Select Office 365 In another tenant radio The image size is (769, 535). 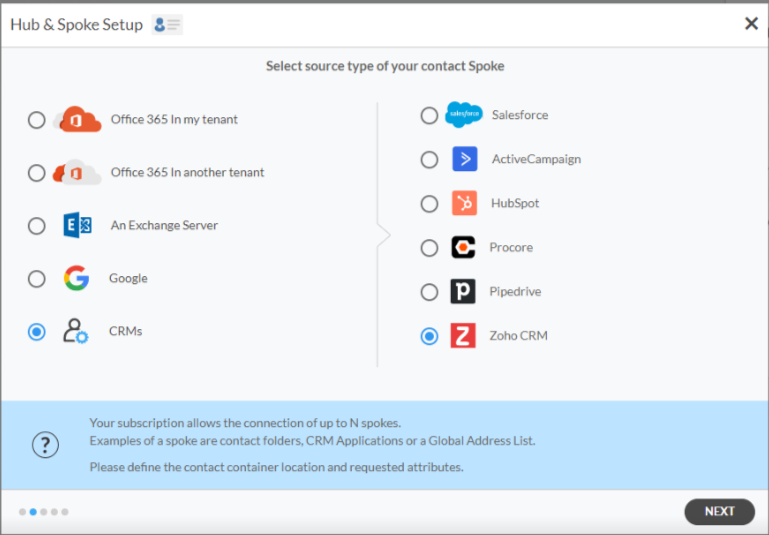point(37,173)
